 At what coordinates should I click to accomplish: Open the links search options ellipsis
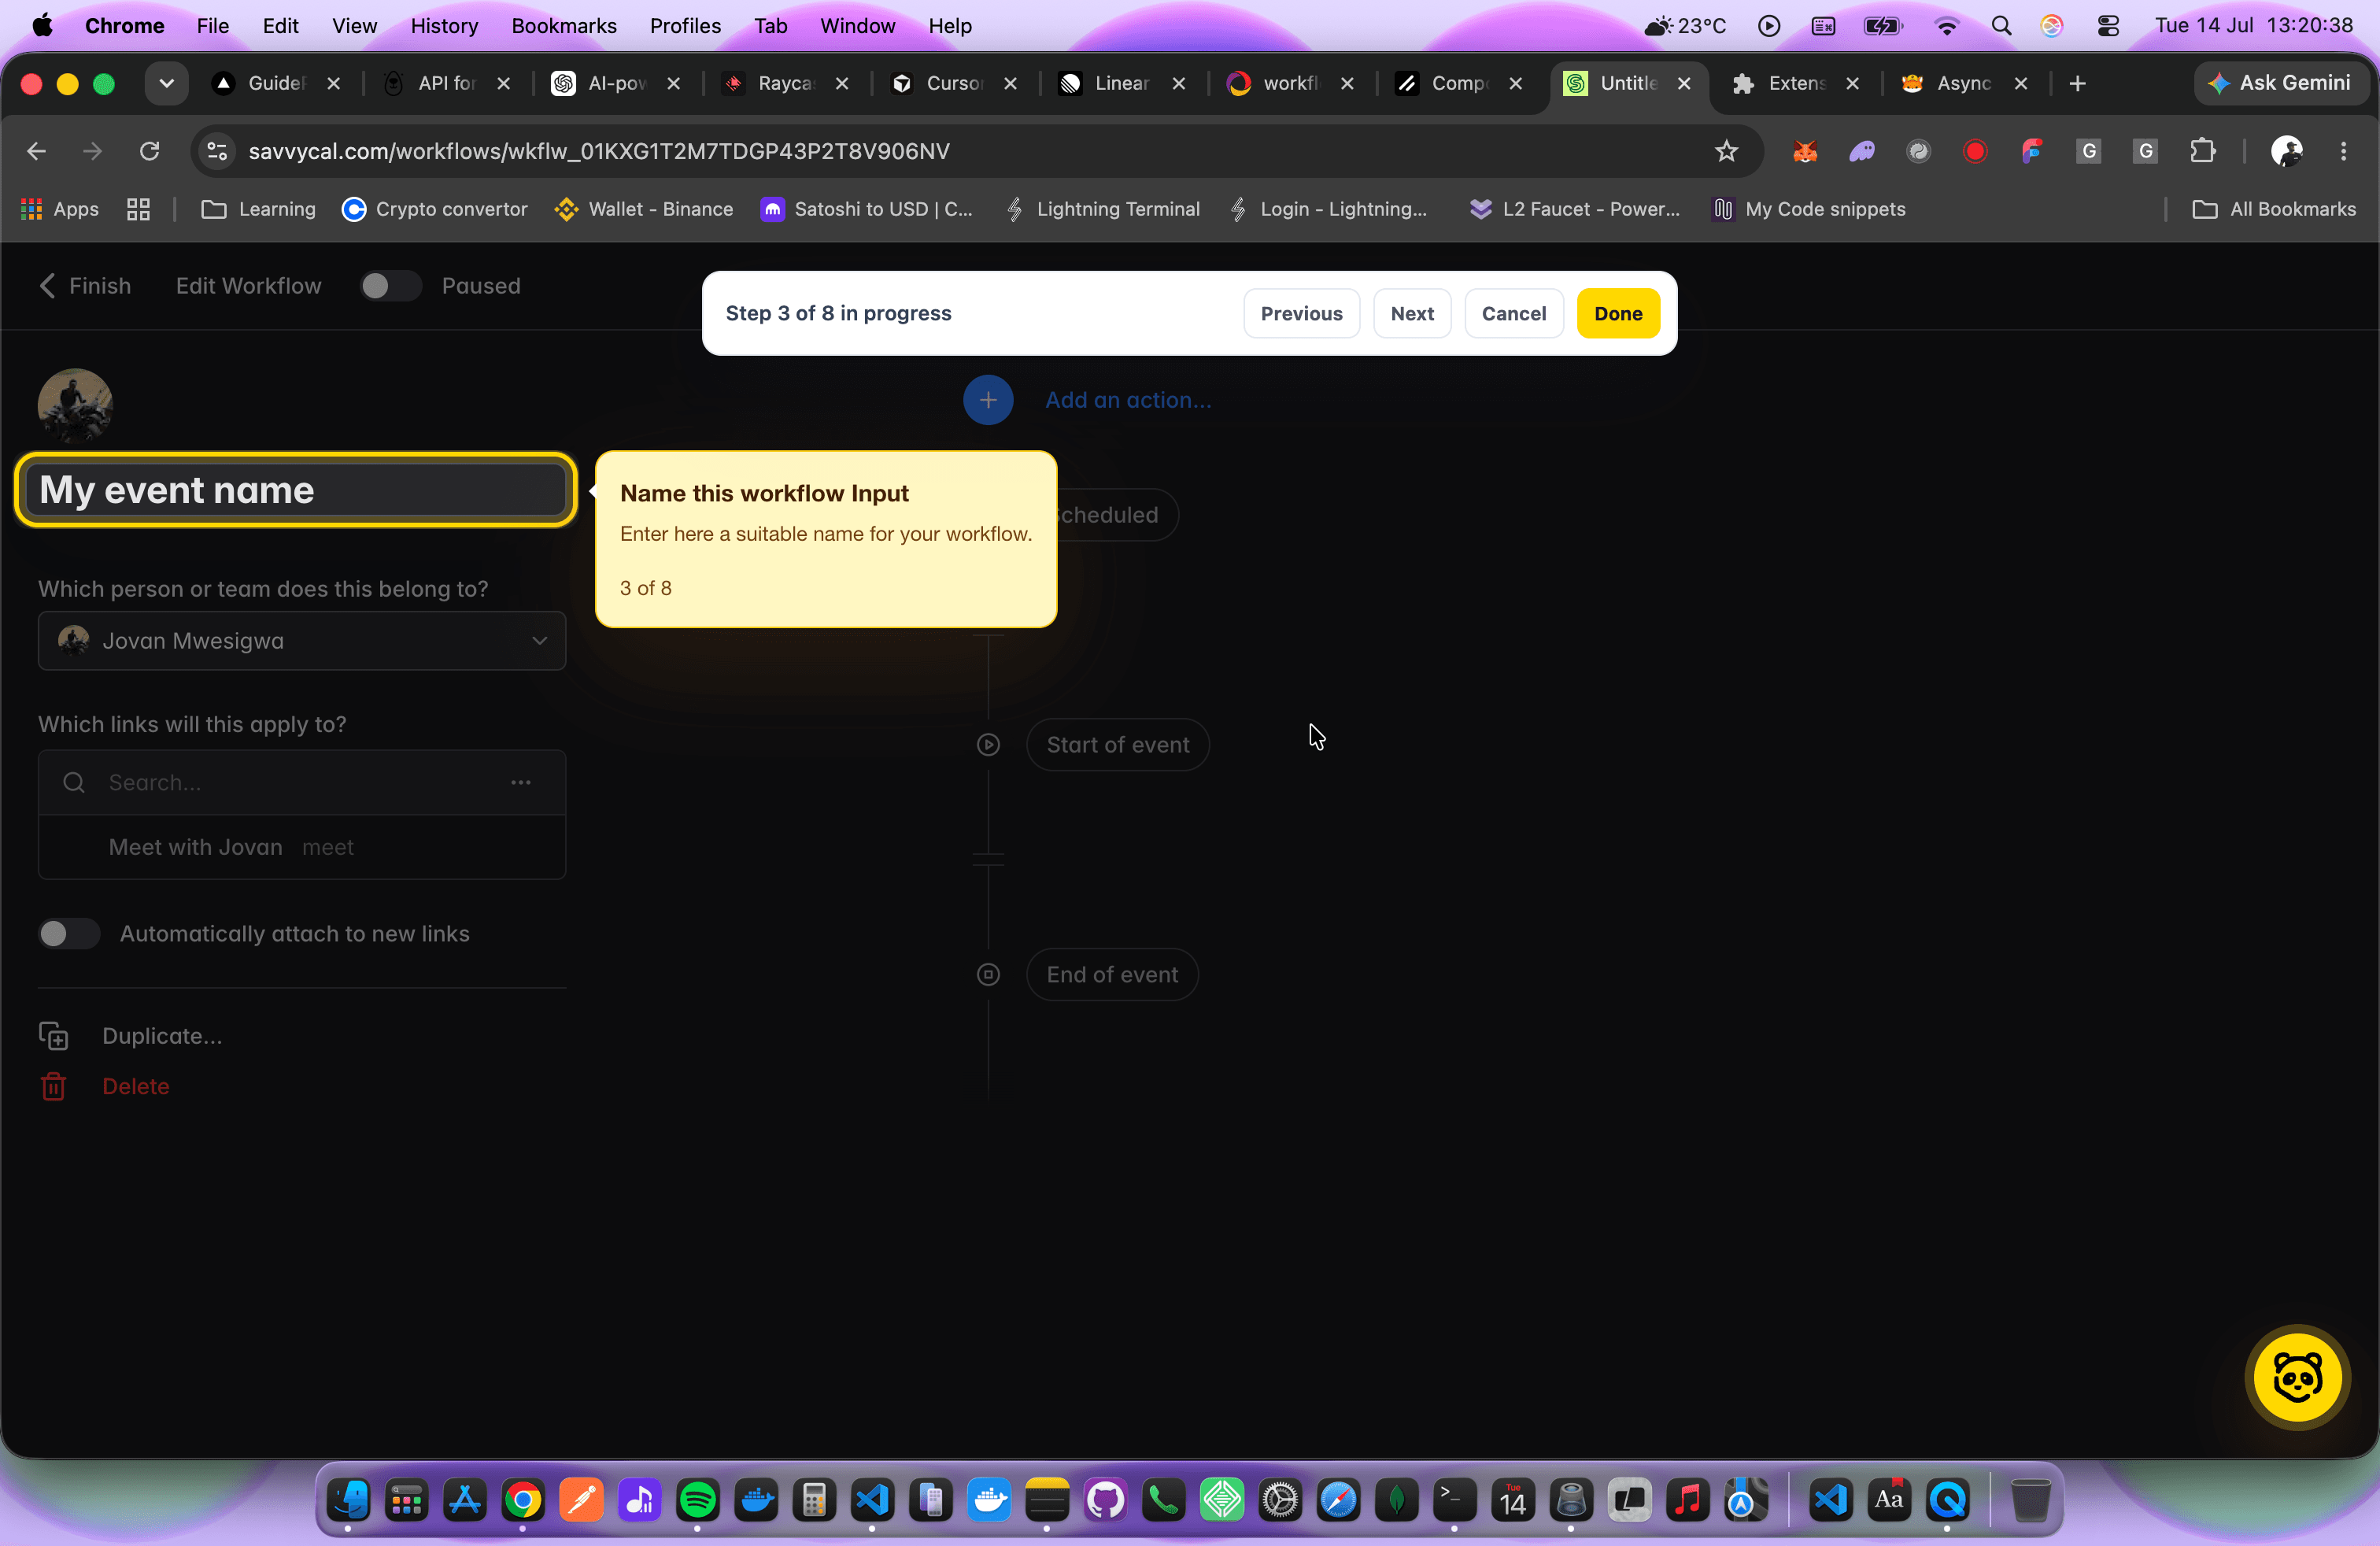click(x=521, y=783)
